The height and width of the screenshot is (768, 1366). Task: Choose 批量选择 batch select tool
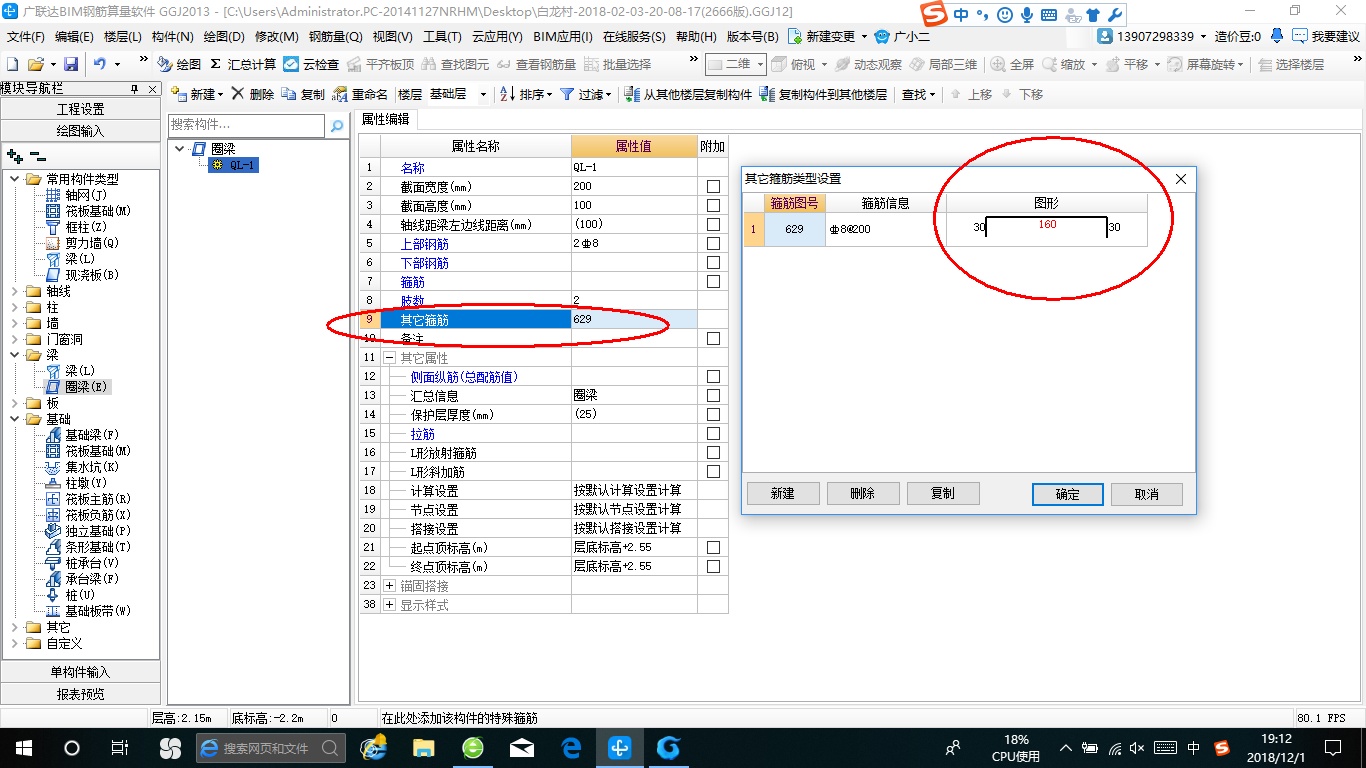coord(618,64)
